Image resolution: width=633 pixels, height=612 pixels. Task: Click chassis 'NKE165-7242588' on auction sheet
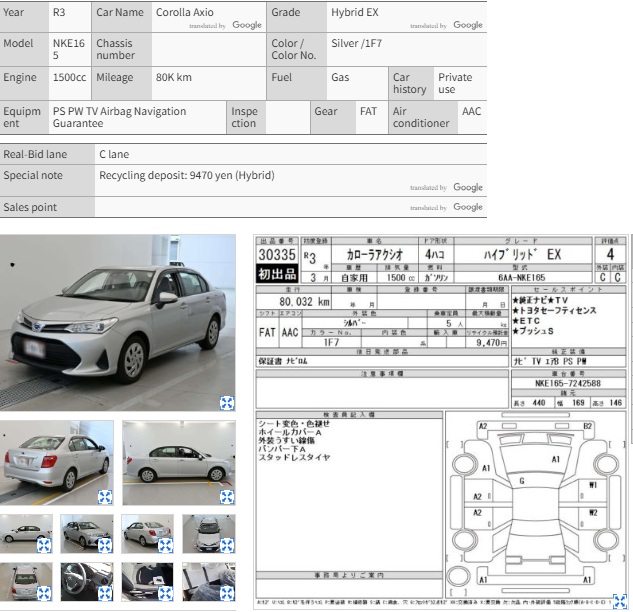click(x=568, y=383)
